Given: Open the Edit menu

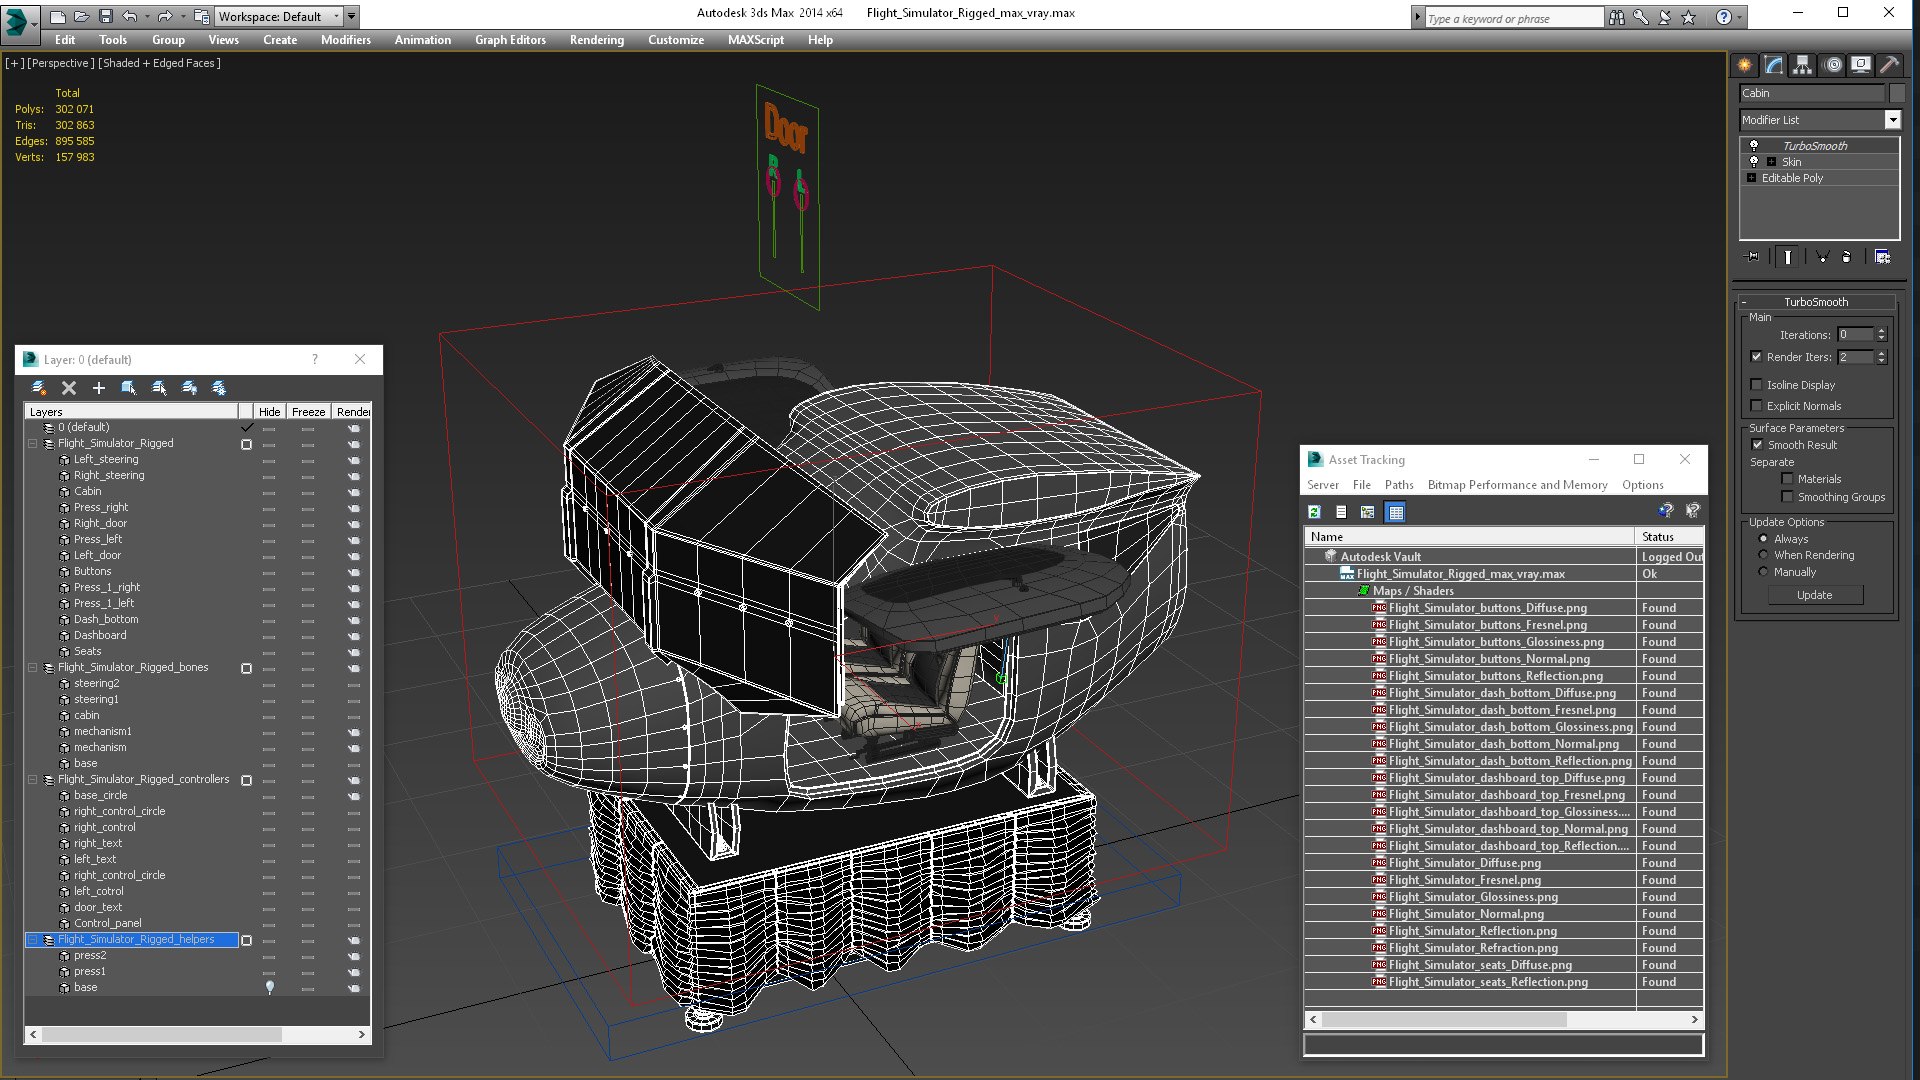Looking at the screenshot, I should [x=65, y=40].
